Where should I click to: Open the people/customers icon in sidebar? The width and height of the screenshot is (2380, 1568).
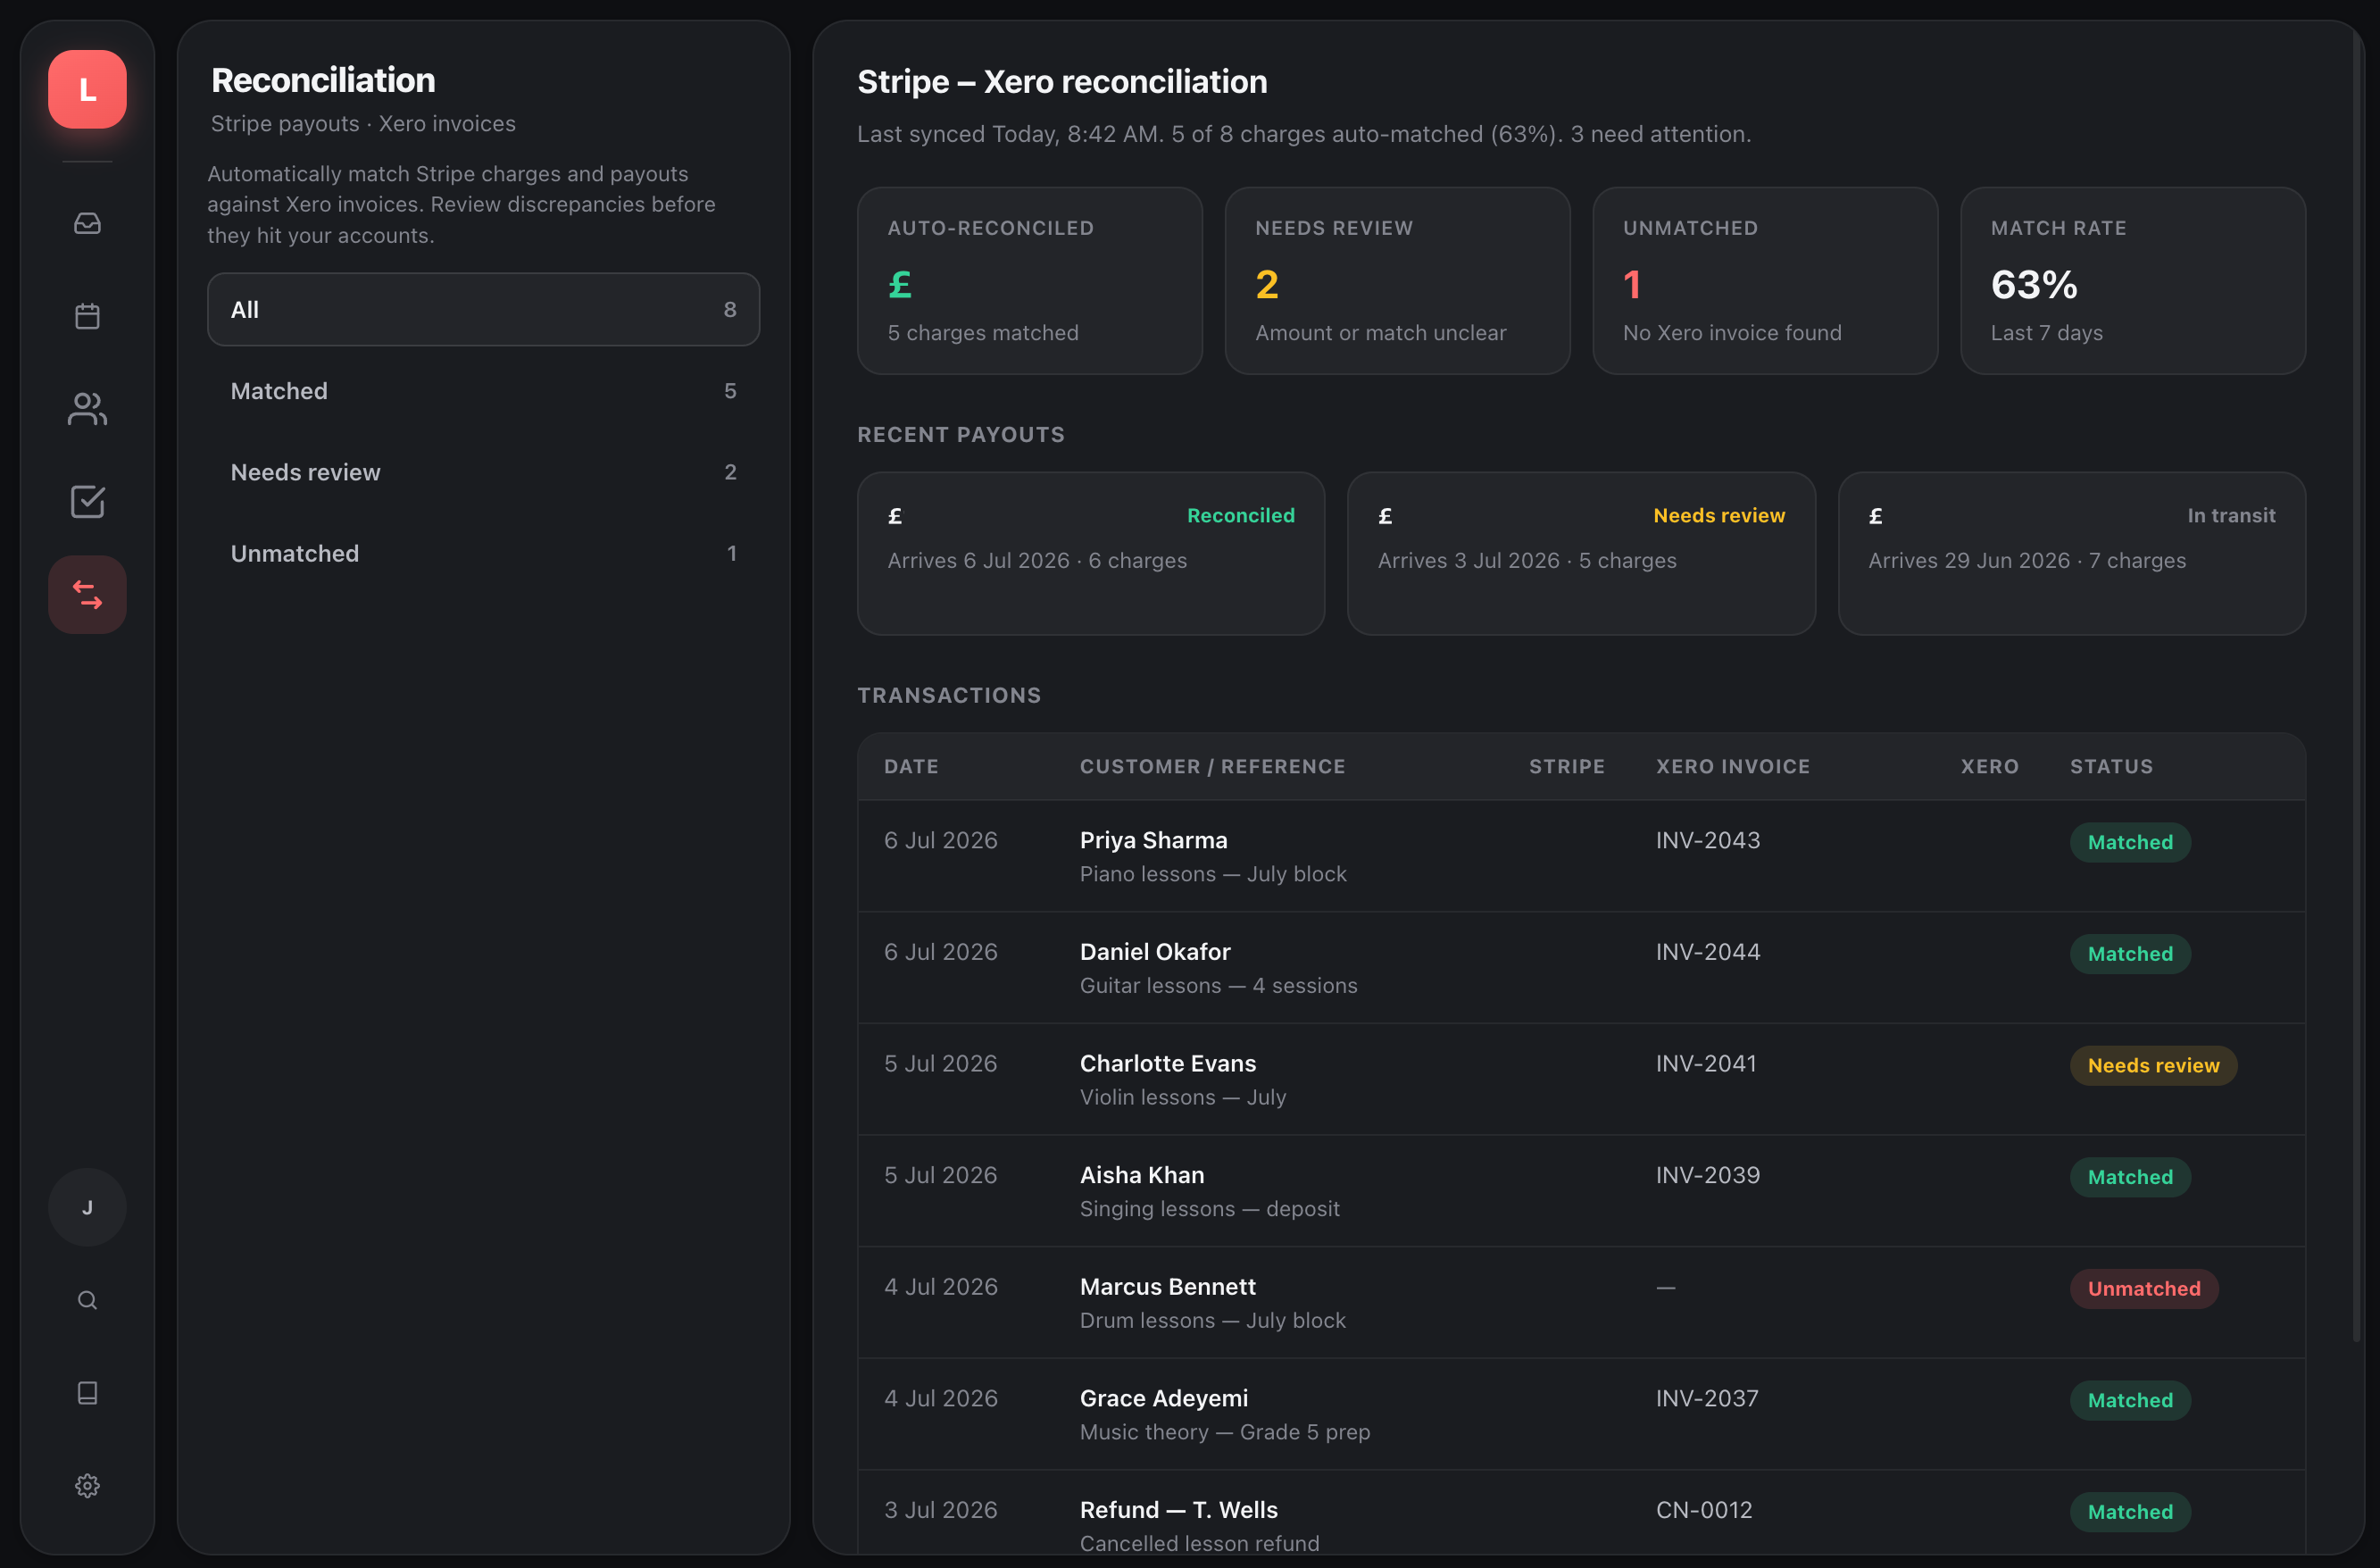coord(87,408)
